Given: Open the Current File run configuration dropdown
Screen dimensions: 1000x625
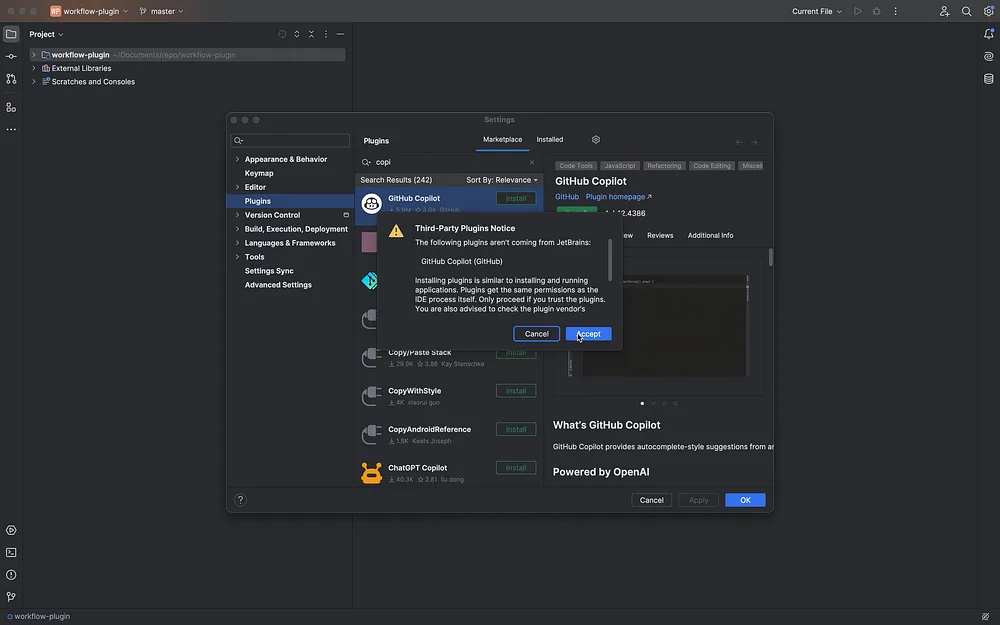Looking at the screenshot, I should click(x=816, y=11).
